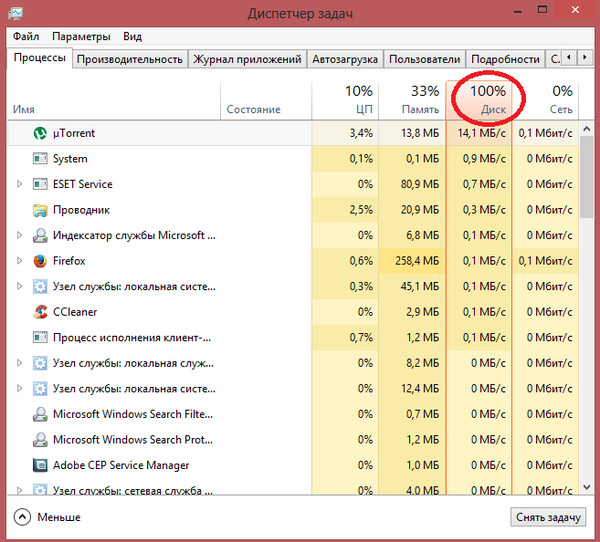The width and height of the screenshot is (600, 542).
Task: Expand the Firefox process group
Action: coord(20,261)
